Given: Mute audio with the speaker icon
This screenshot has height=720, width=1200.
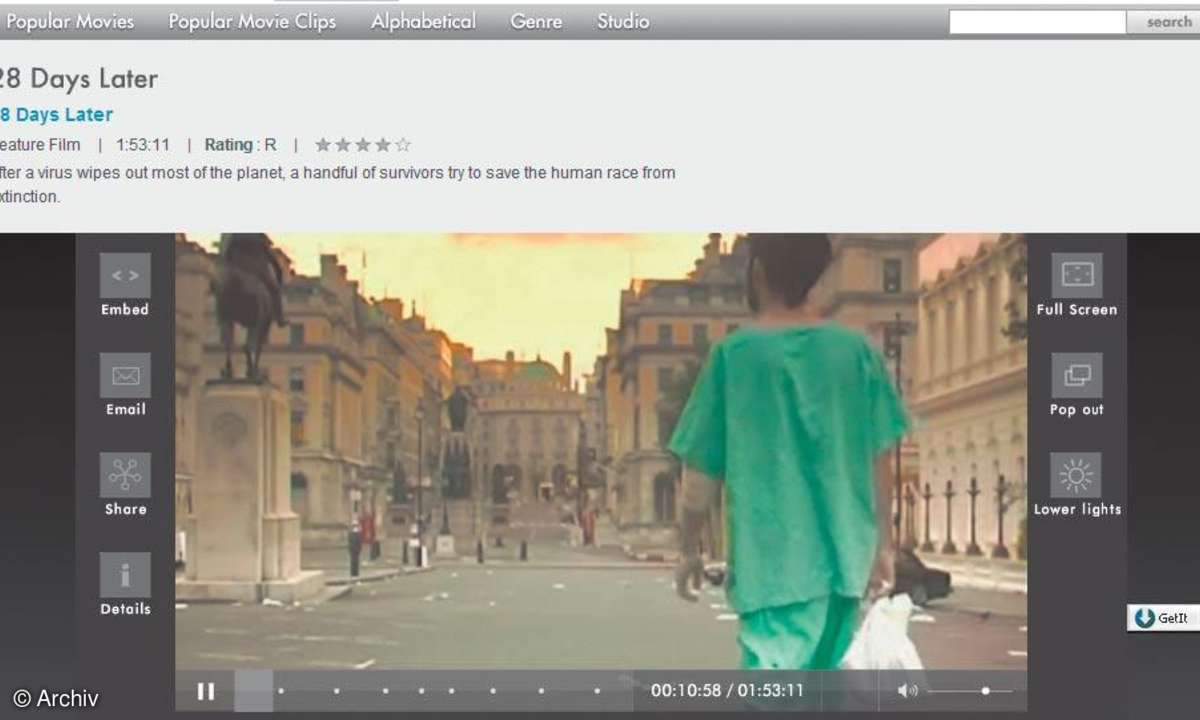Looking at the screenshot, I should [907, 691].
